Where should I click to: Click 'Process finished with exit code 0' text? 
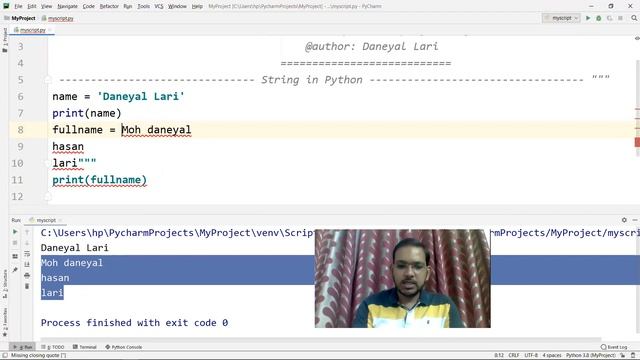click(x=134, y=323)
